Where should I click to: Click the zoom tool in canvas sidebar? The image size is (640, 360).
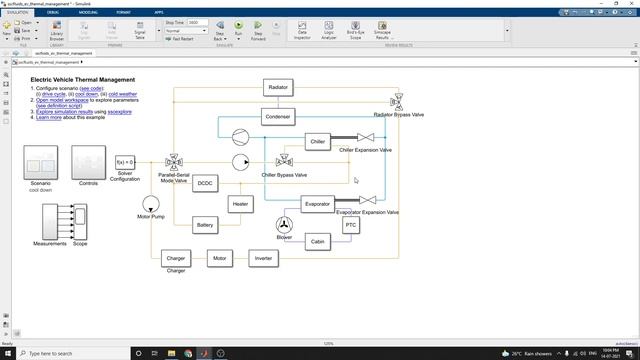[x=6, y=75]
